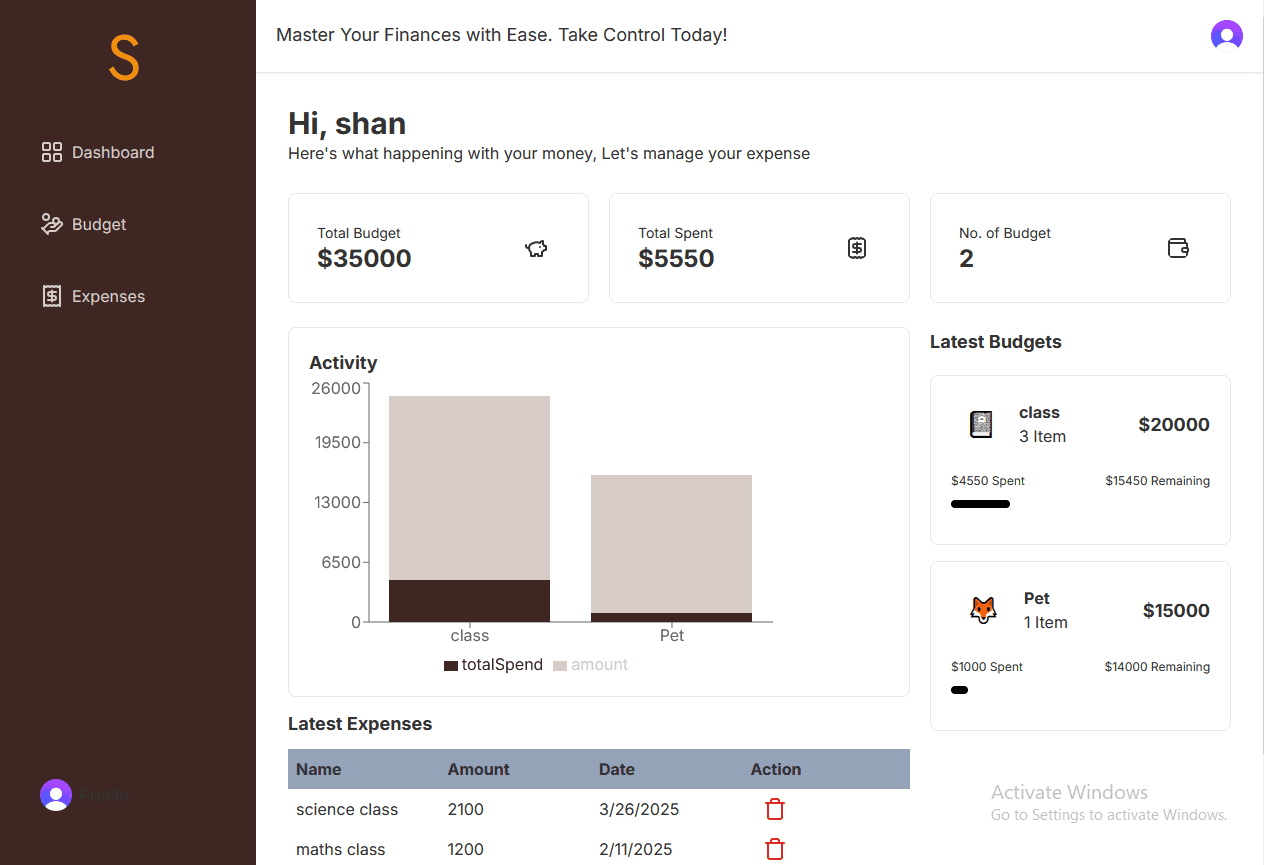Image resolution: width=1264 pixels, height=865 pixels.
Task: Click the class x-axis label on chart
Action: pyautogui.click(x=470, y=636)
